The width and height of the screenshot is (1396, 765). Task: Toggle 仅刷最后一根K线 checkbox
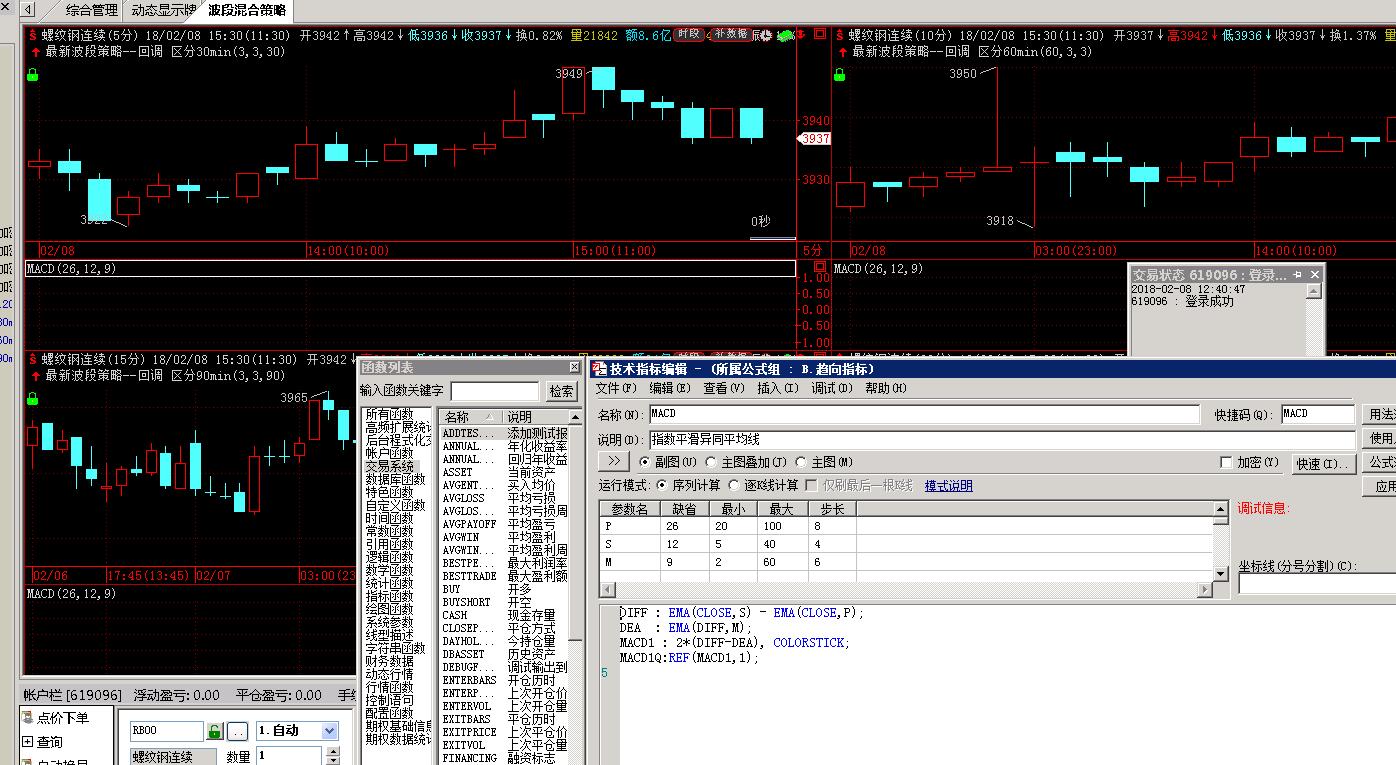[811, 485]
